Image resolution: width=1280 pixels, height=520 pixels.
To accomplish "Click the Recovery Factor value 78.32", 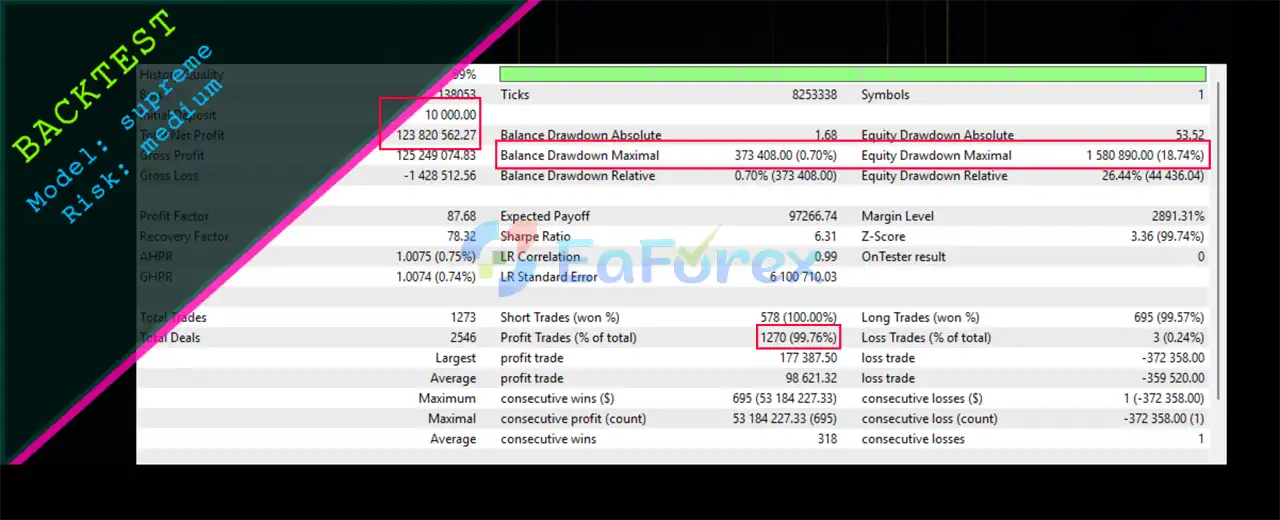I will pos(458,236).
